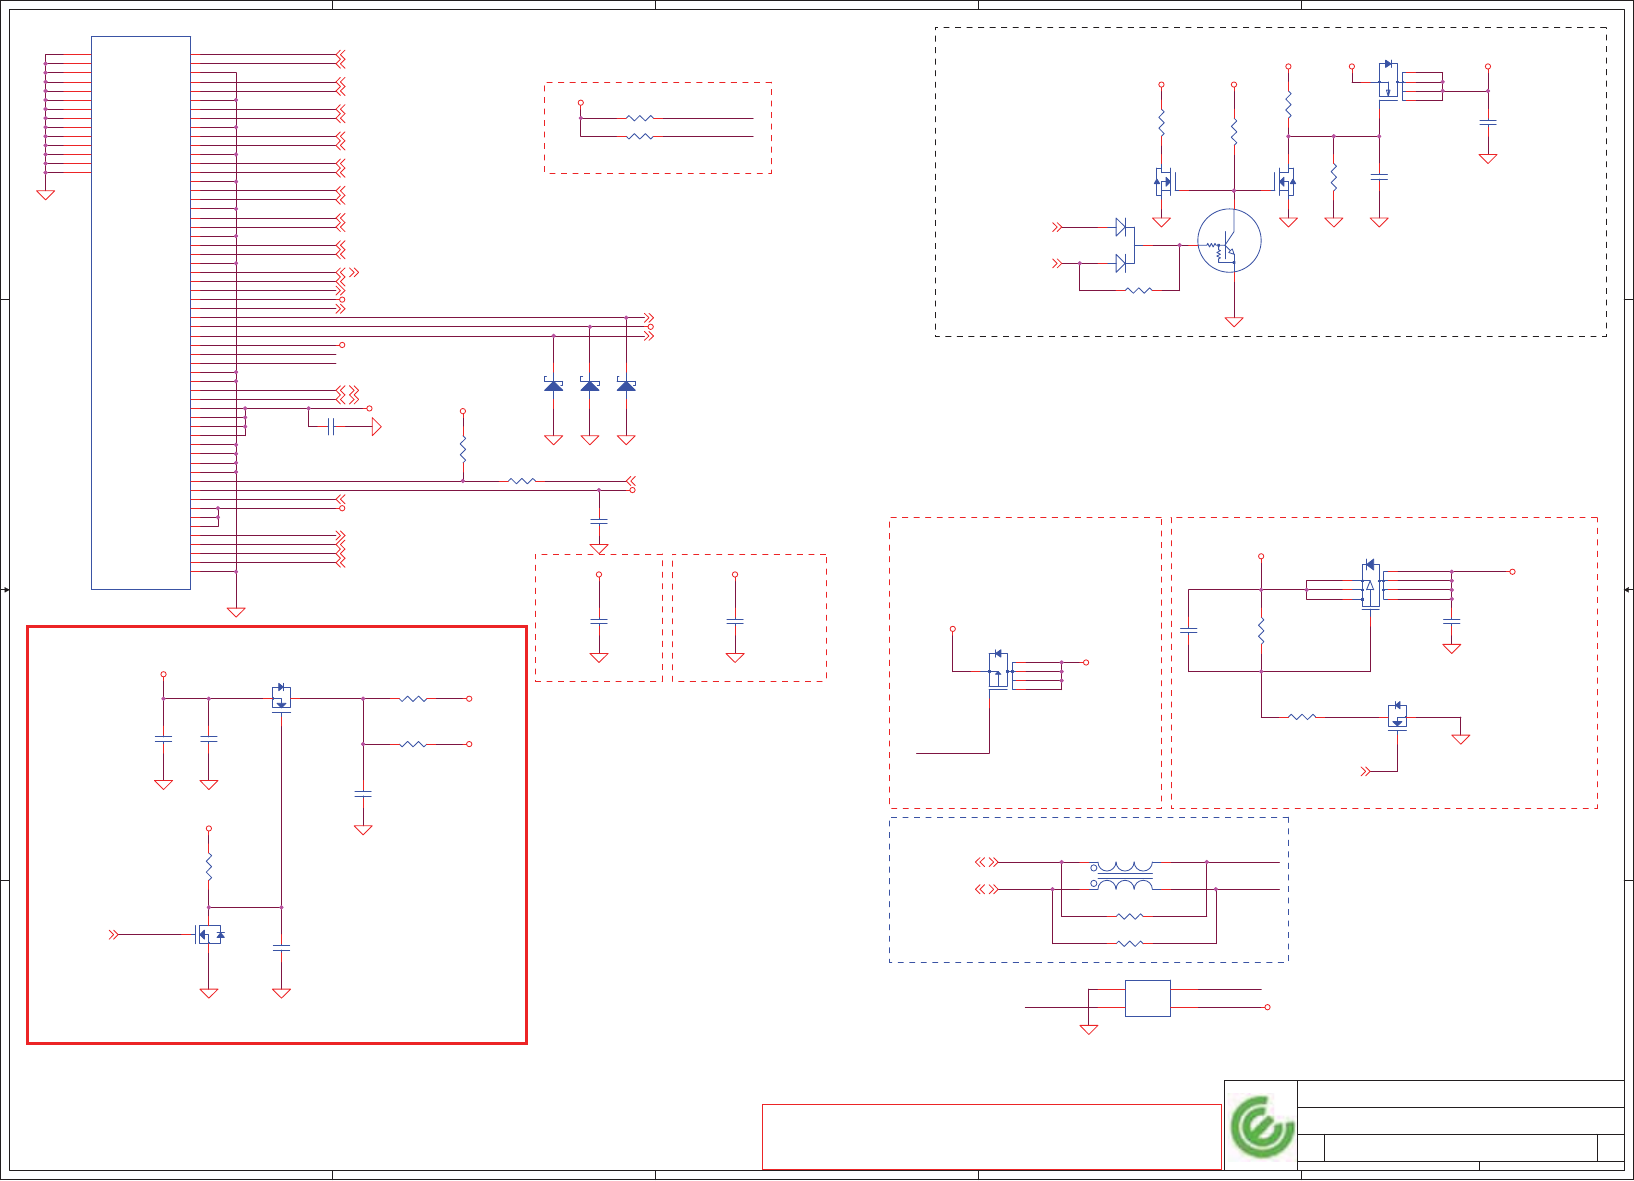Image resolution: width=1634 pixels, height=1181 pixels.
Task: Select the rightmost filled protection diode
Action: (626, 385)
